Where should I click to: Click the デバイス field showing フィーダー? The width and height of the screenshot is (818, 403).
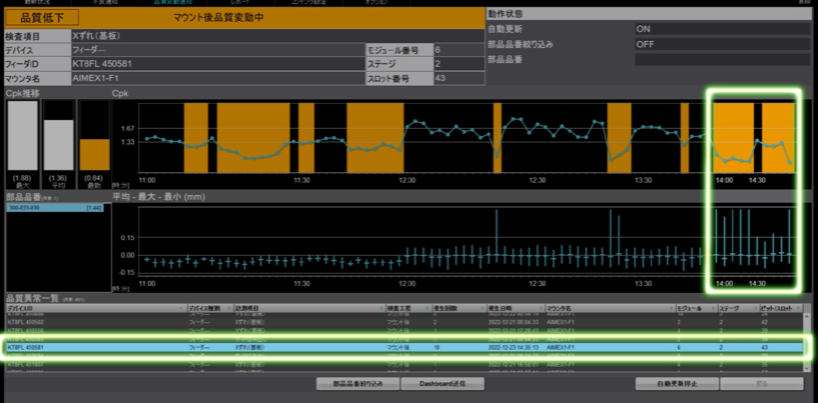218,50
